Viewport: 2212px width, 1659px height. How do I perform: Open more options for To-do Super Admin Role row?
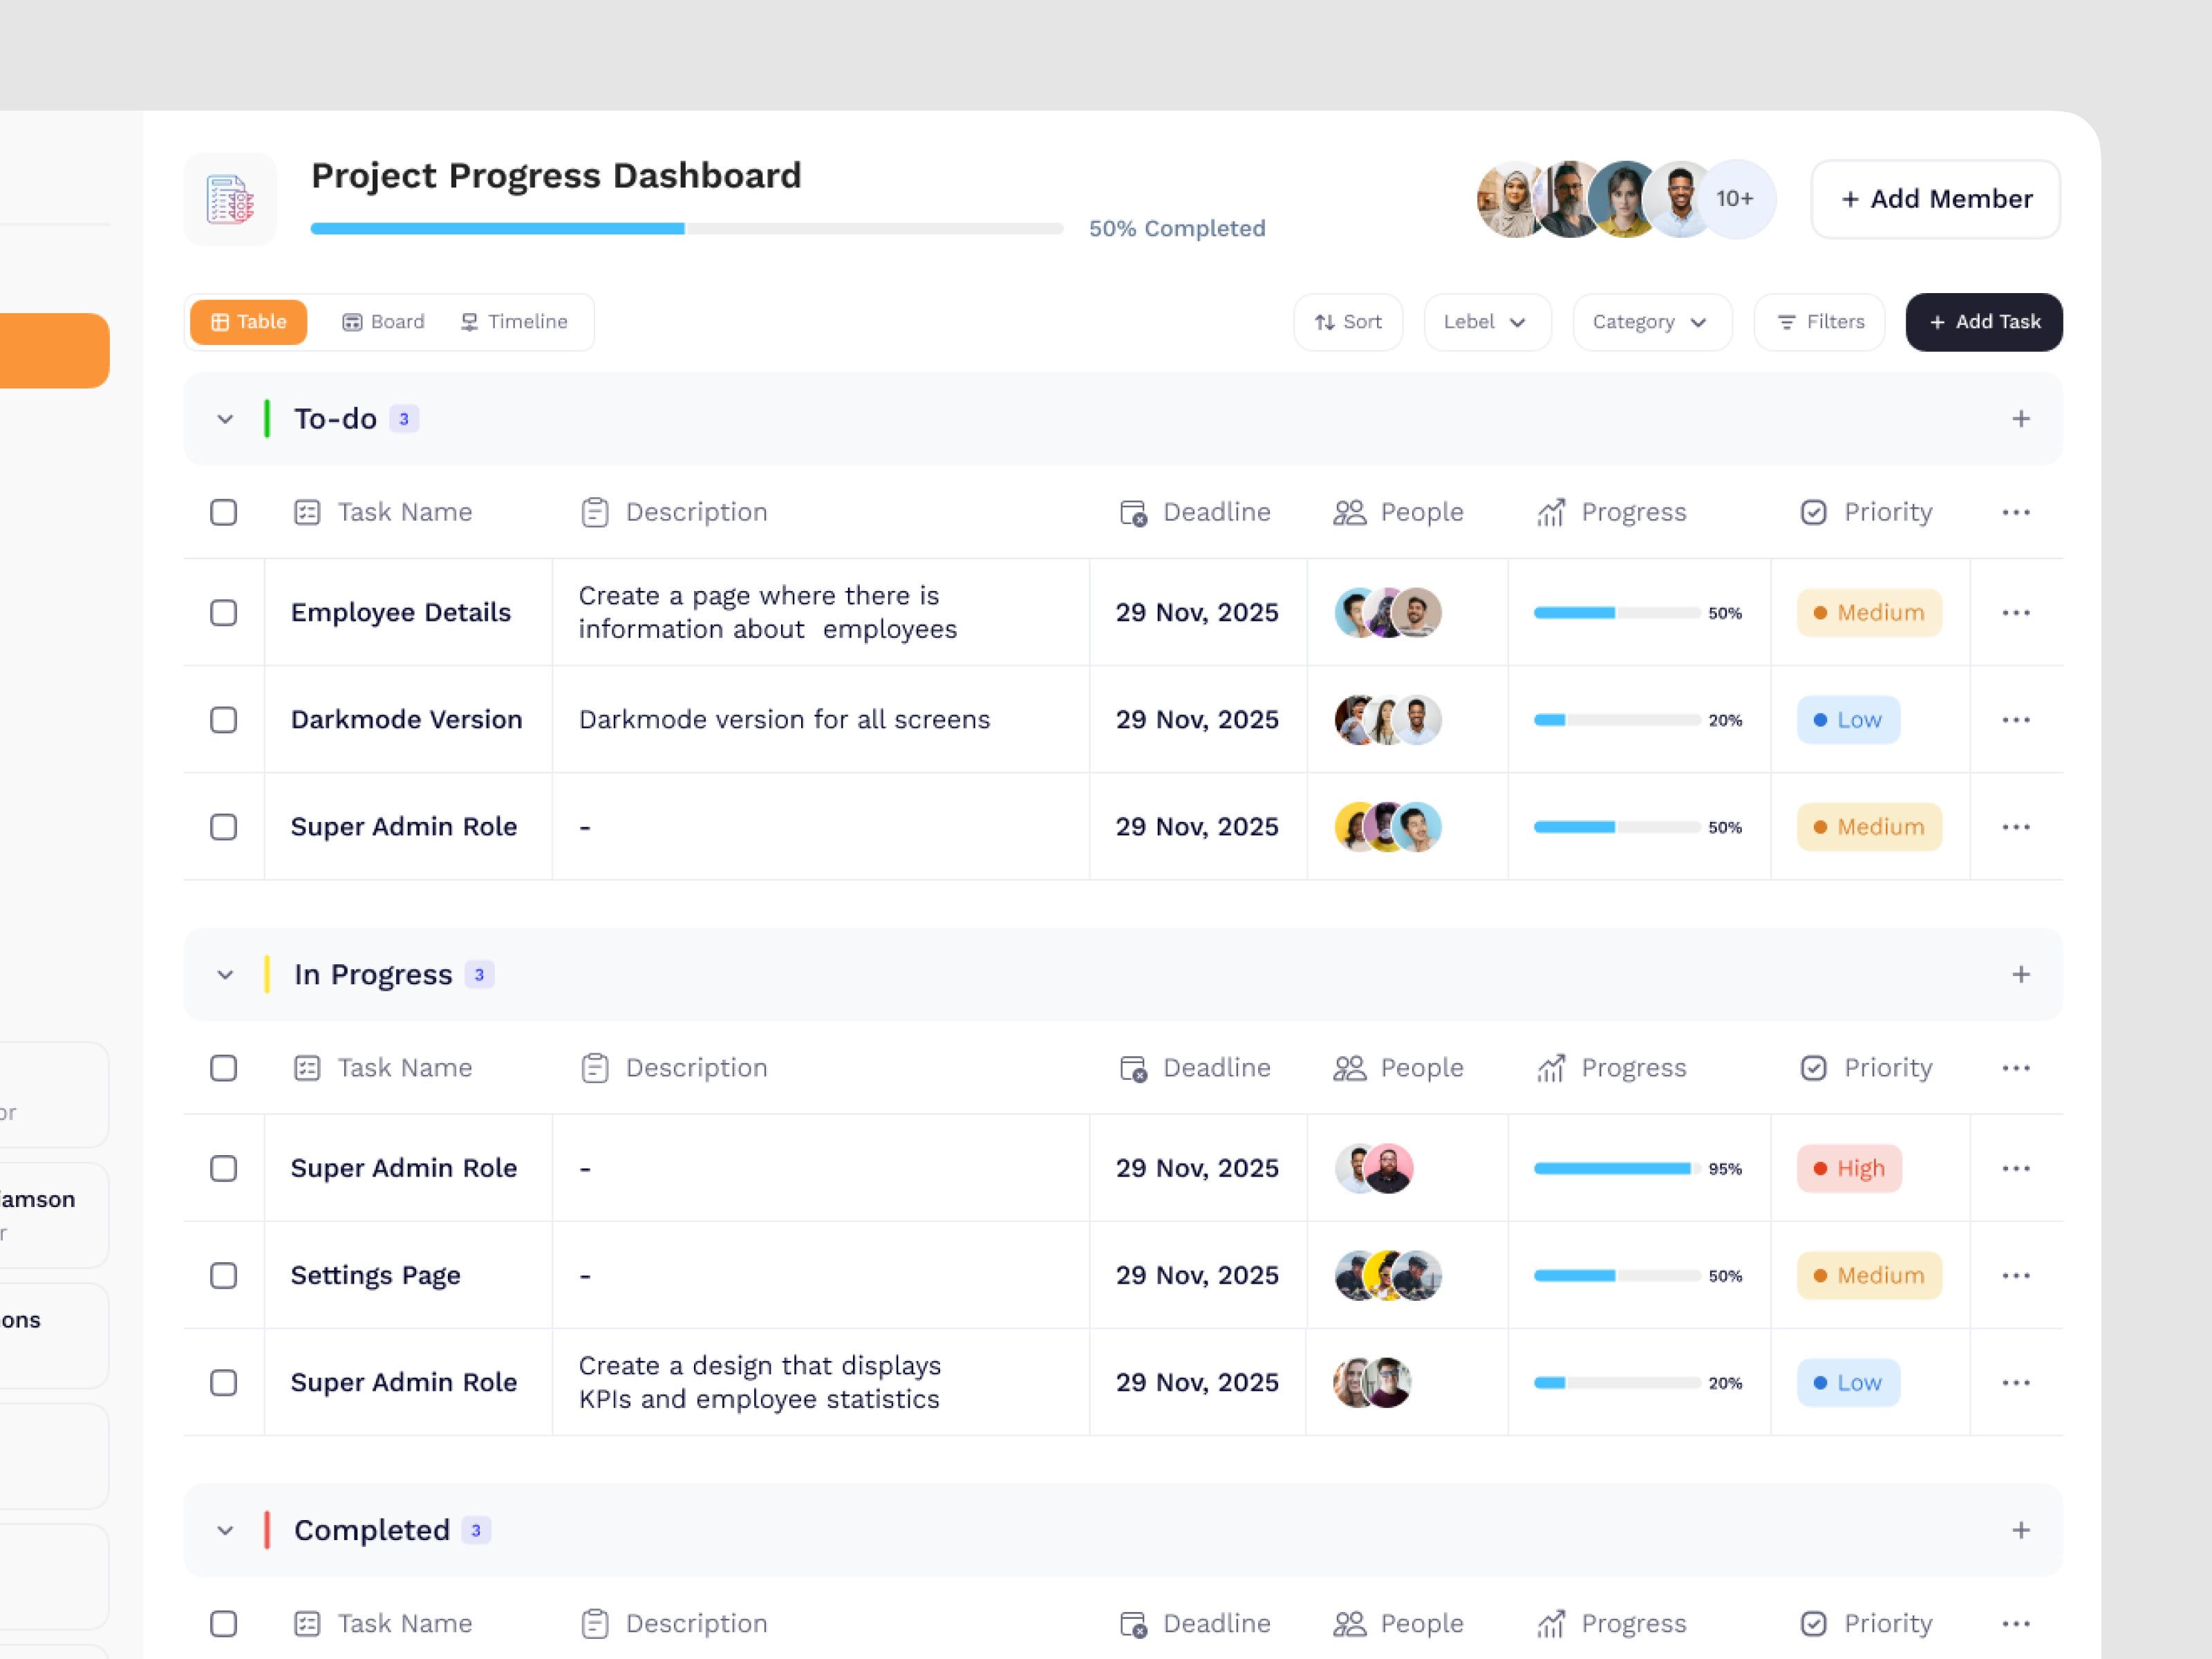pos(2016,827)
